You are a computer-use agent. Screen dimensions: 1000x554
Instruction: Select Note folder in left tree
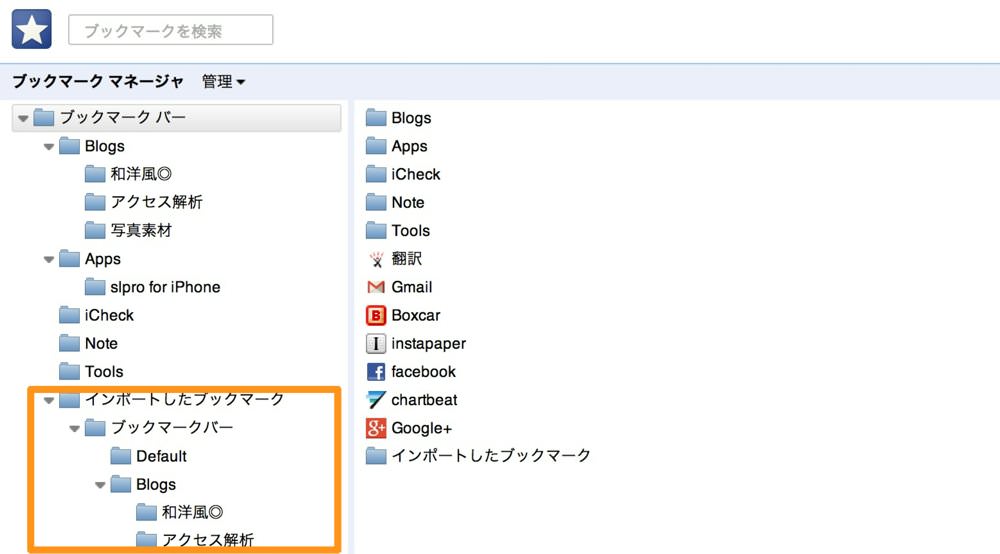point(101,343)
